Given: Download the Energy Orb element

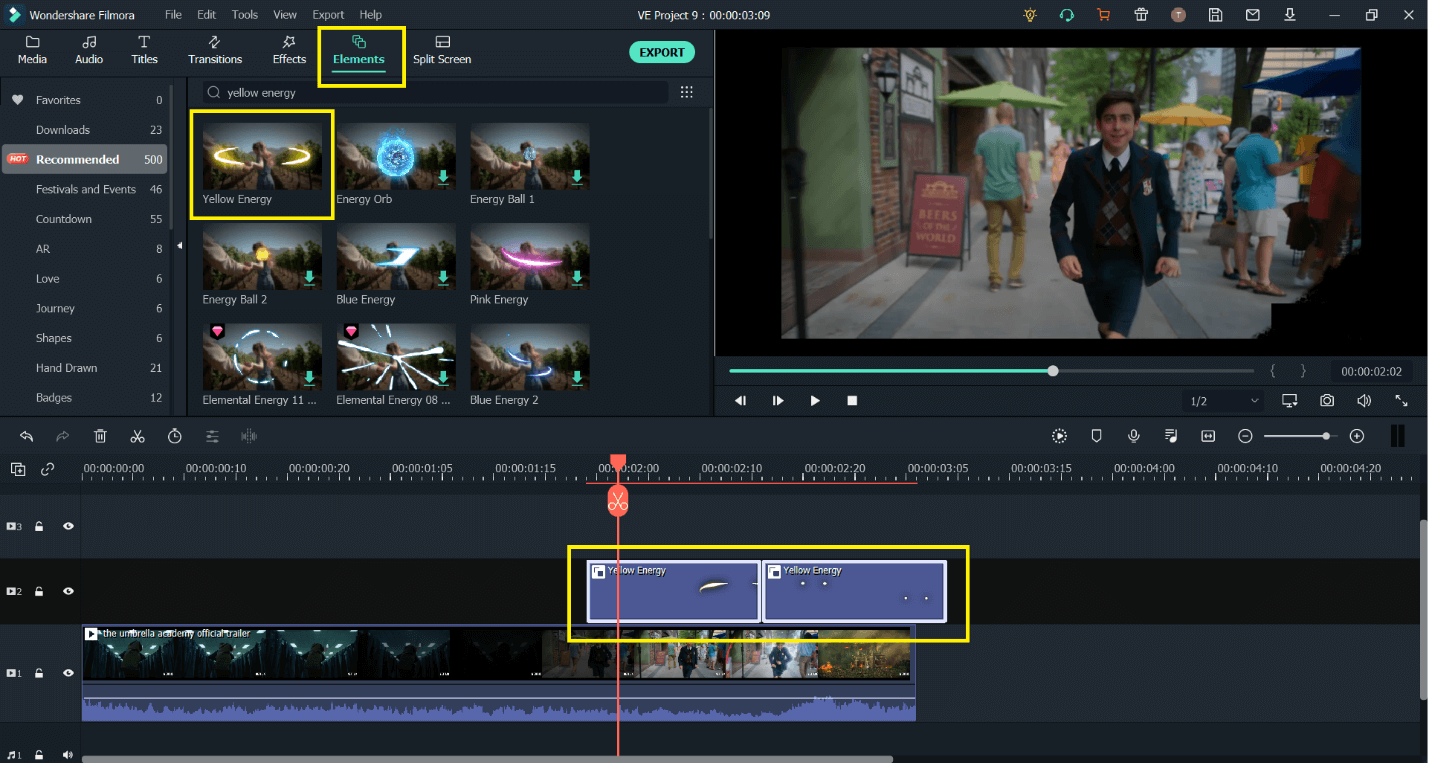Looking at the screenshot, I should (x=443, y=177).
